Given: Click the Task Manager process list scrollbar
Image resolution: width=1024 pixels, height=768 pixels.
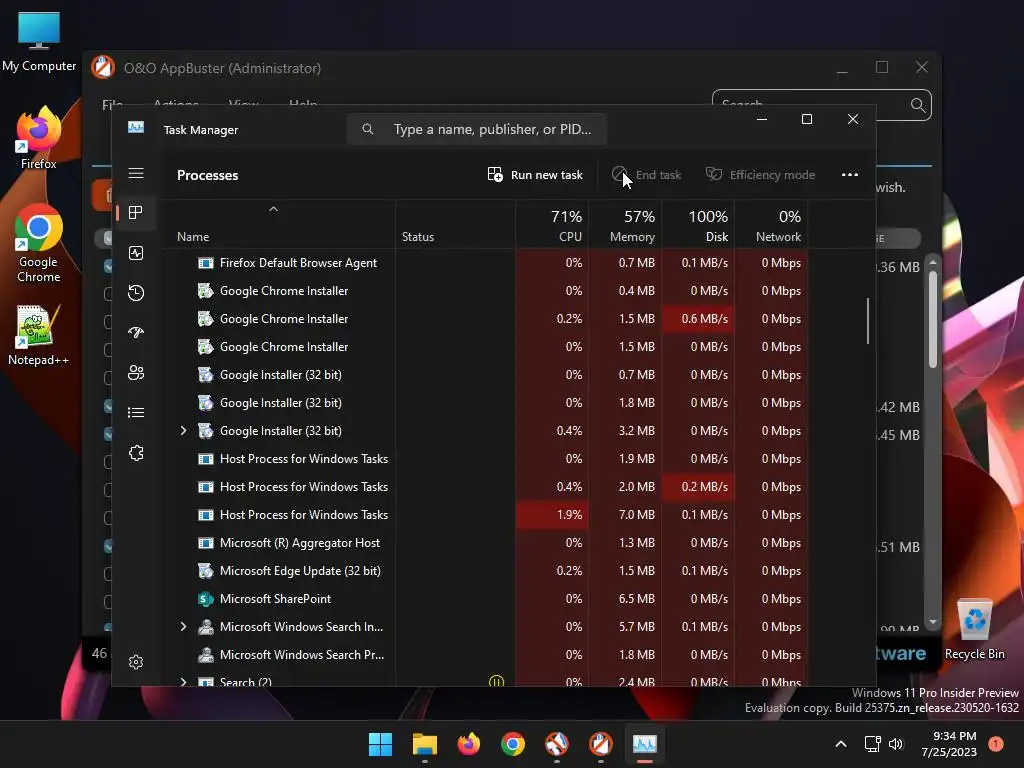Looking at the screenshot, I should point(868,321).
